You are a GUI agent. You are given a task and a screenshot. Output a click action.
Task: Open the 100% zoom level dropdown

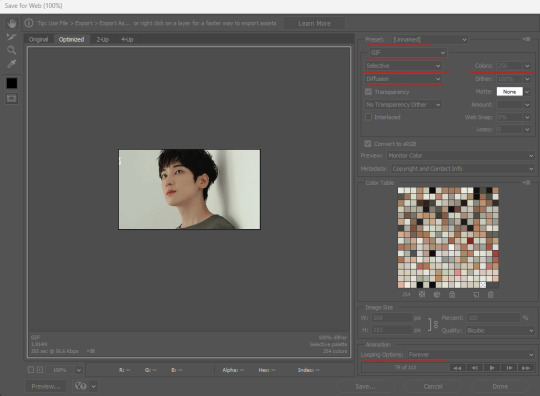[x=79, y=370]
